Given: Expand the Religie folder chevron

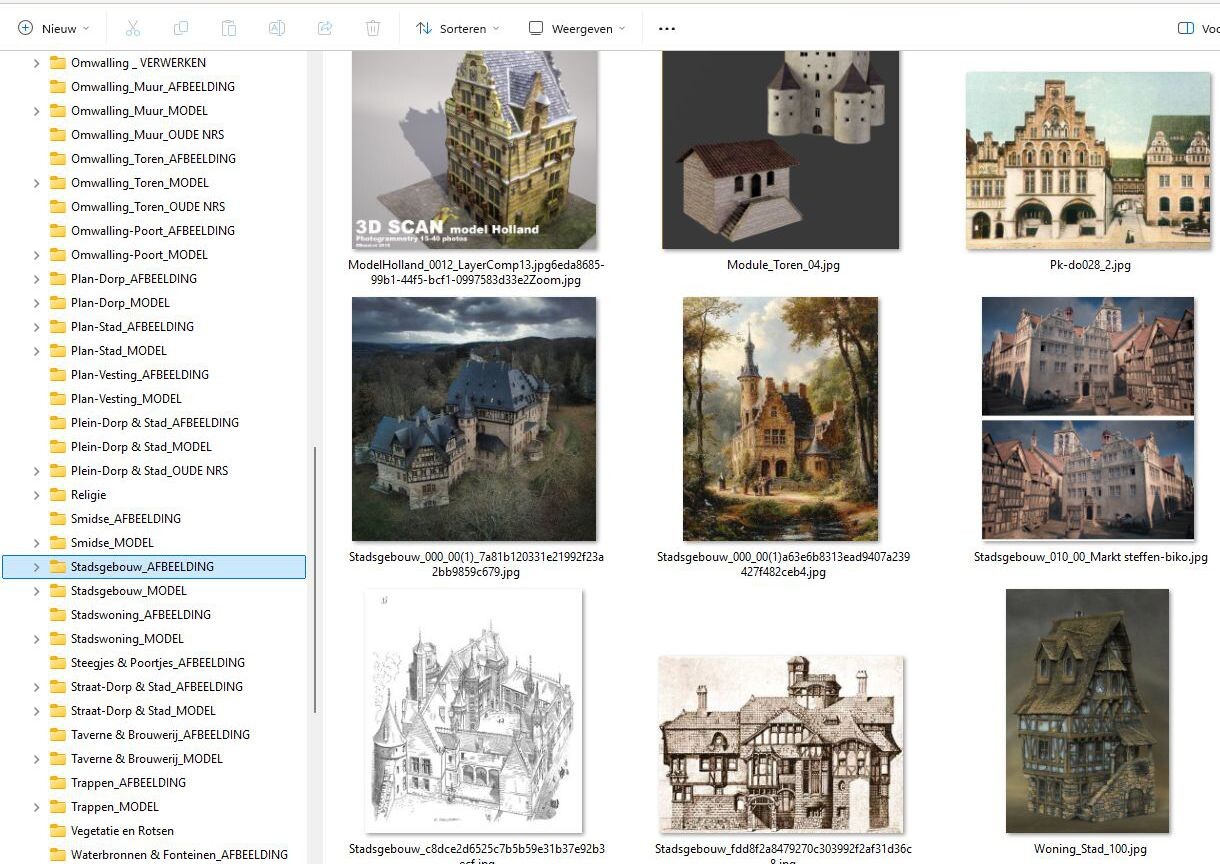Looking at the screenshot, I should pyautogui.click(x=37, y=495).
